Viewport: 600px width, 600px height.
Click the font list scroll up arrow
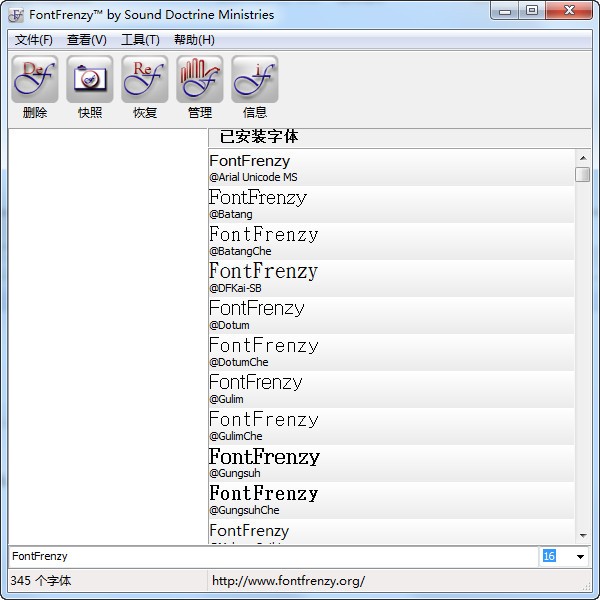pos(583,158)
